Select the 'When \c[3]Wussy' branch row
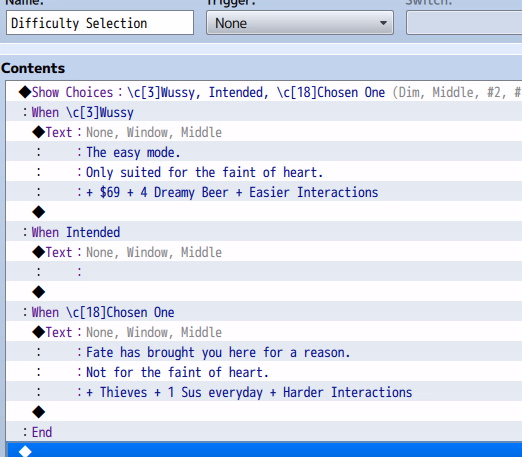 tap(264, 112)
